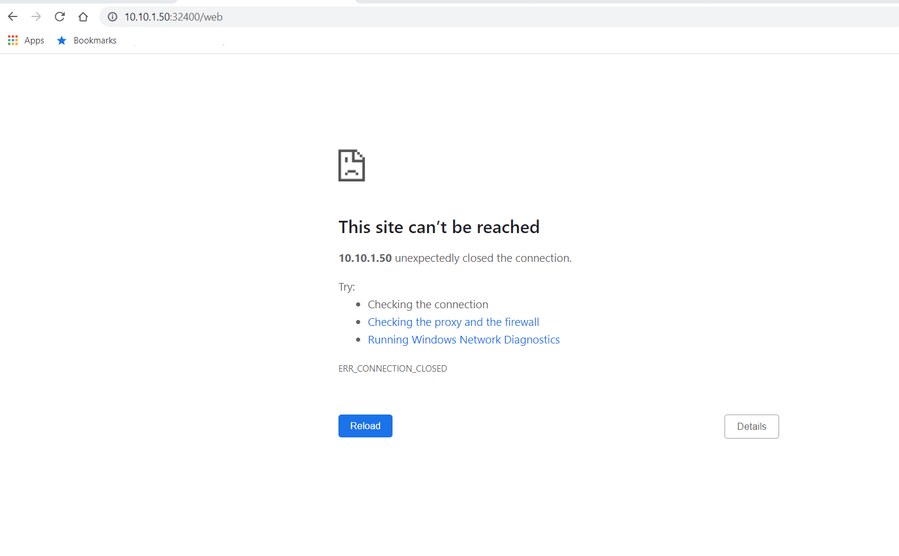The width and height of the screenshot is (899, 556).
Task: Click the forward navigation arrow
Action: point(36,17)
